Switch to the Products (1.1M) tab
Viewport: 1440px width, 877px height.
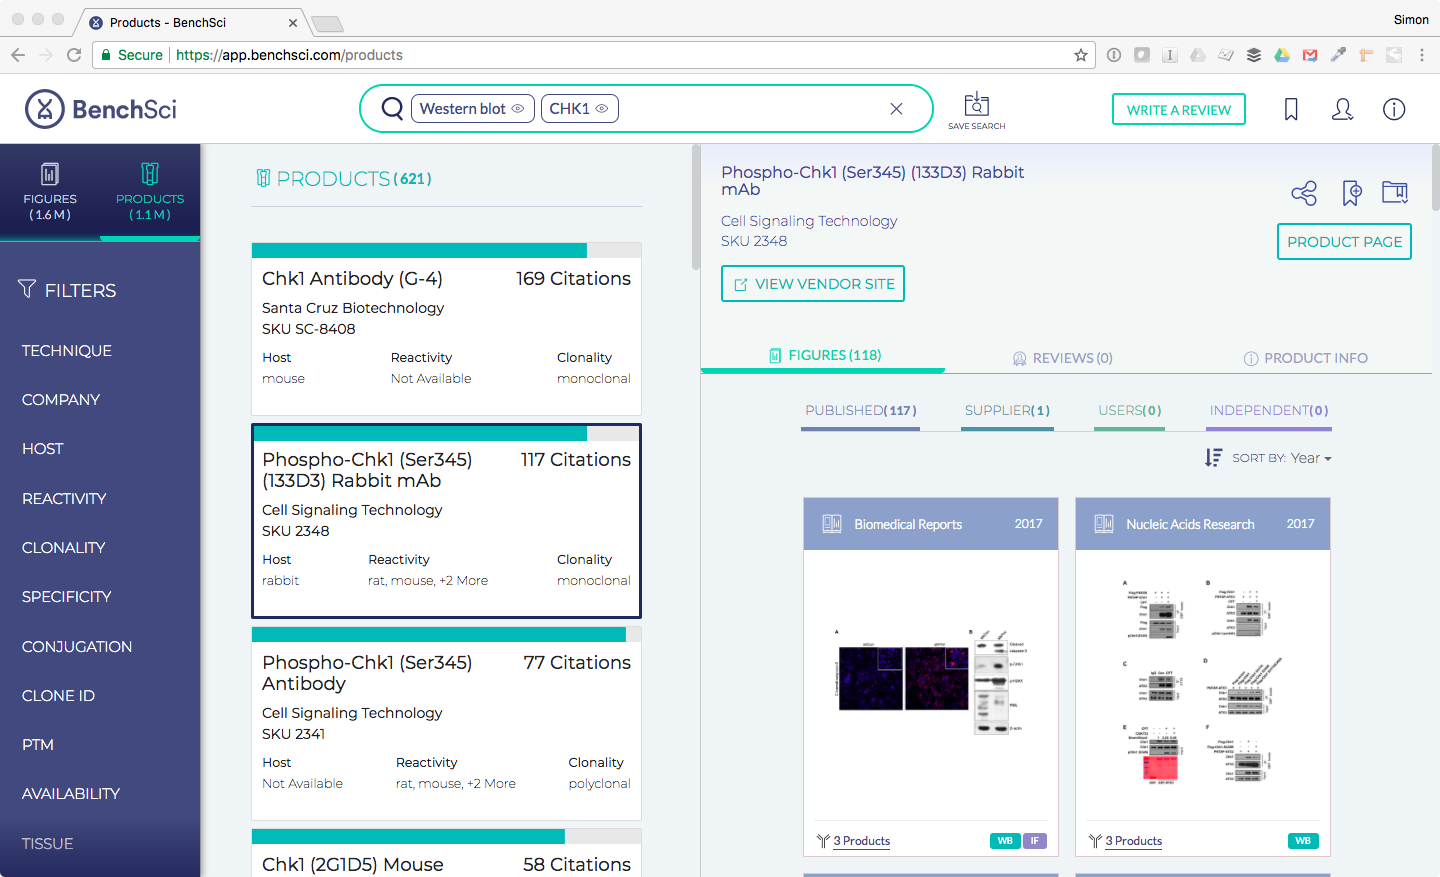150,192
